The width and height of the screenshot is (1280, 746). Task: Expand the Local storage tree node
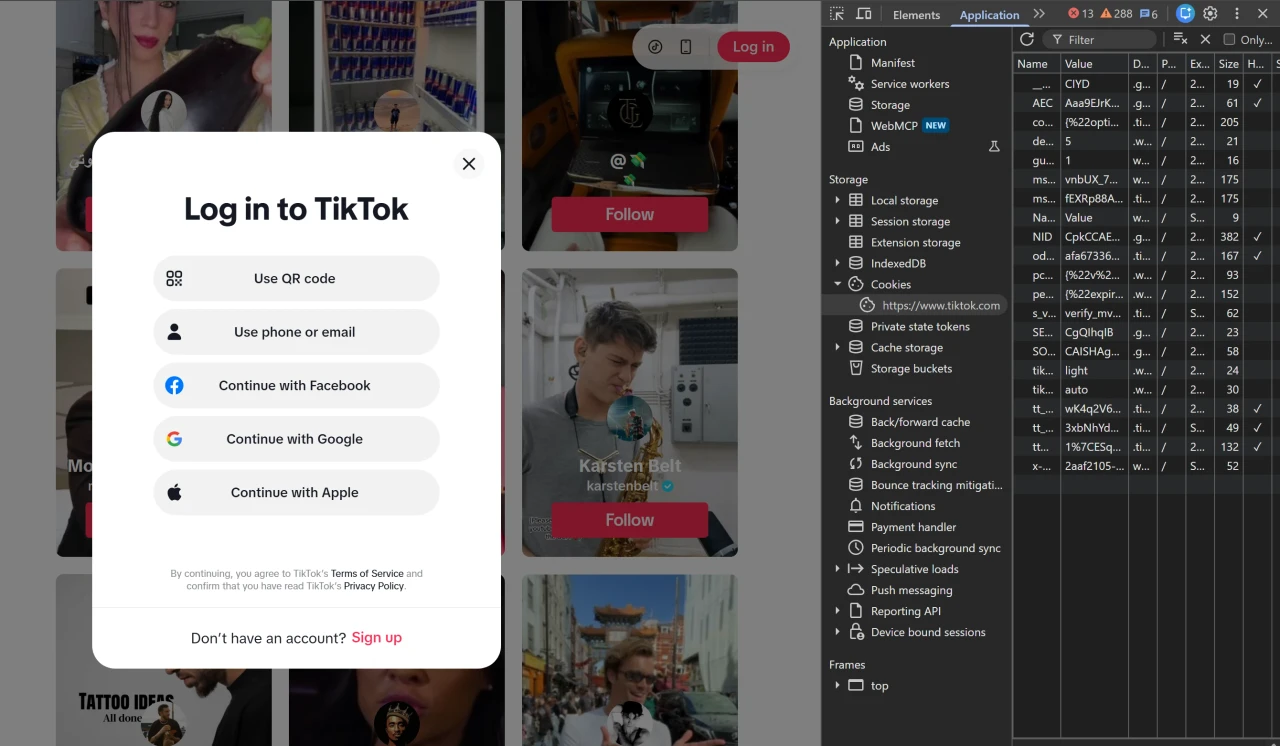(x=837, y=200)
